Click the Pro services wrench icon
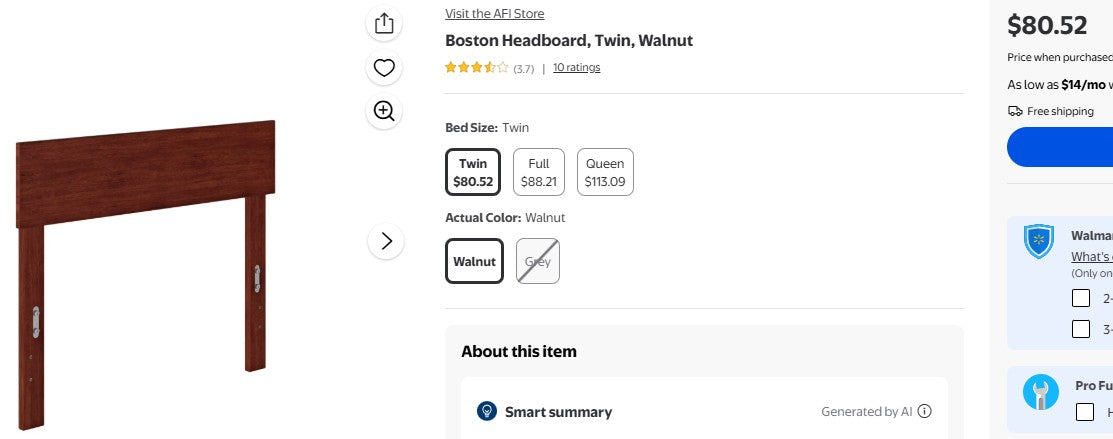 coord(1040,392)
